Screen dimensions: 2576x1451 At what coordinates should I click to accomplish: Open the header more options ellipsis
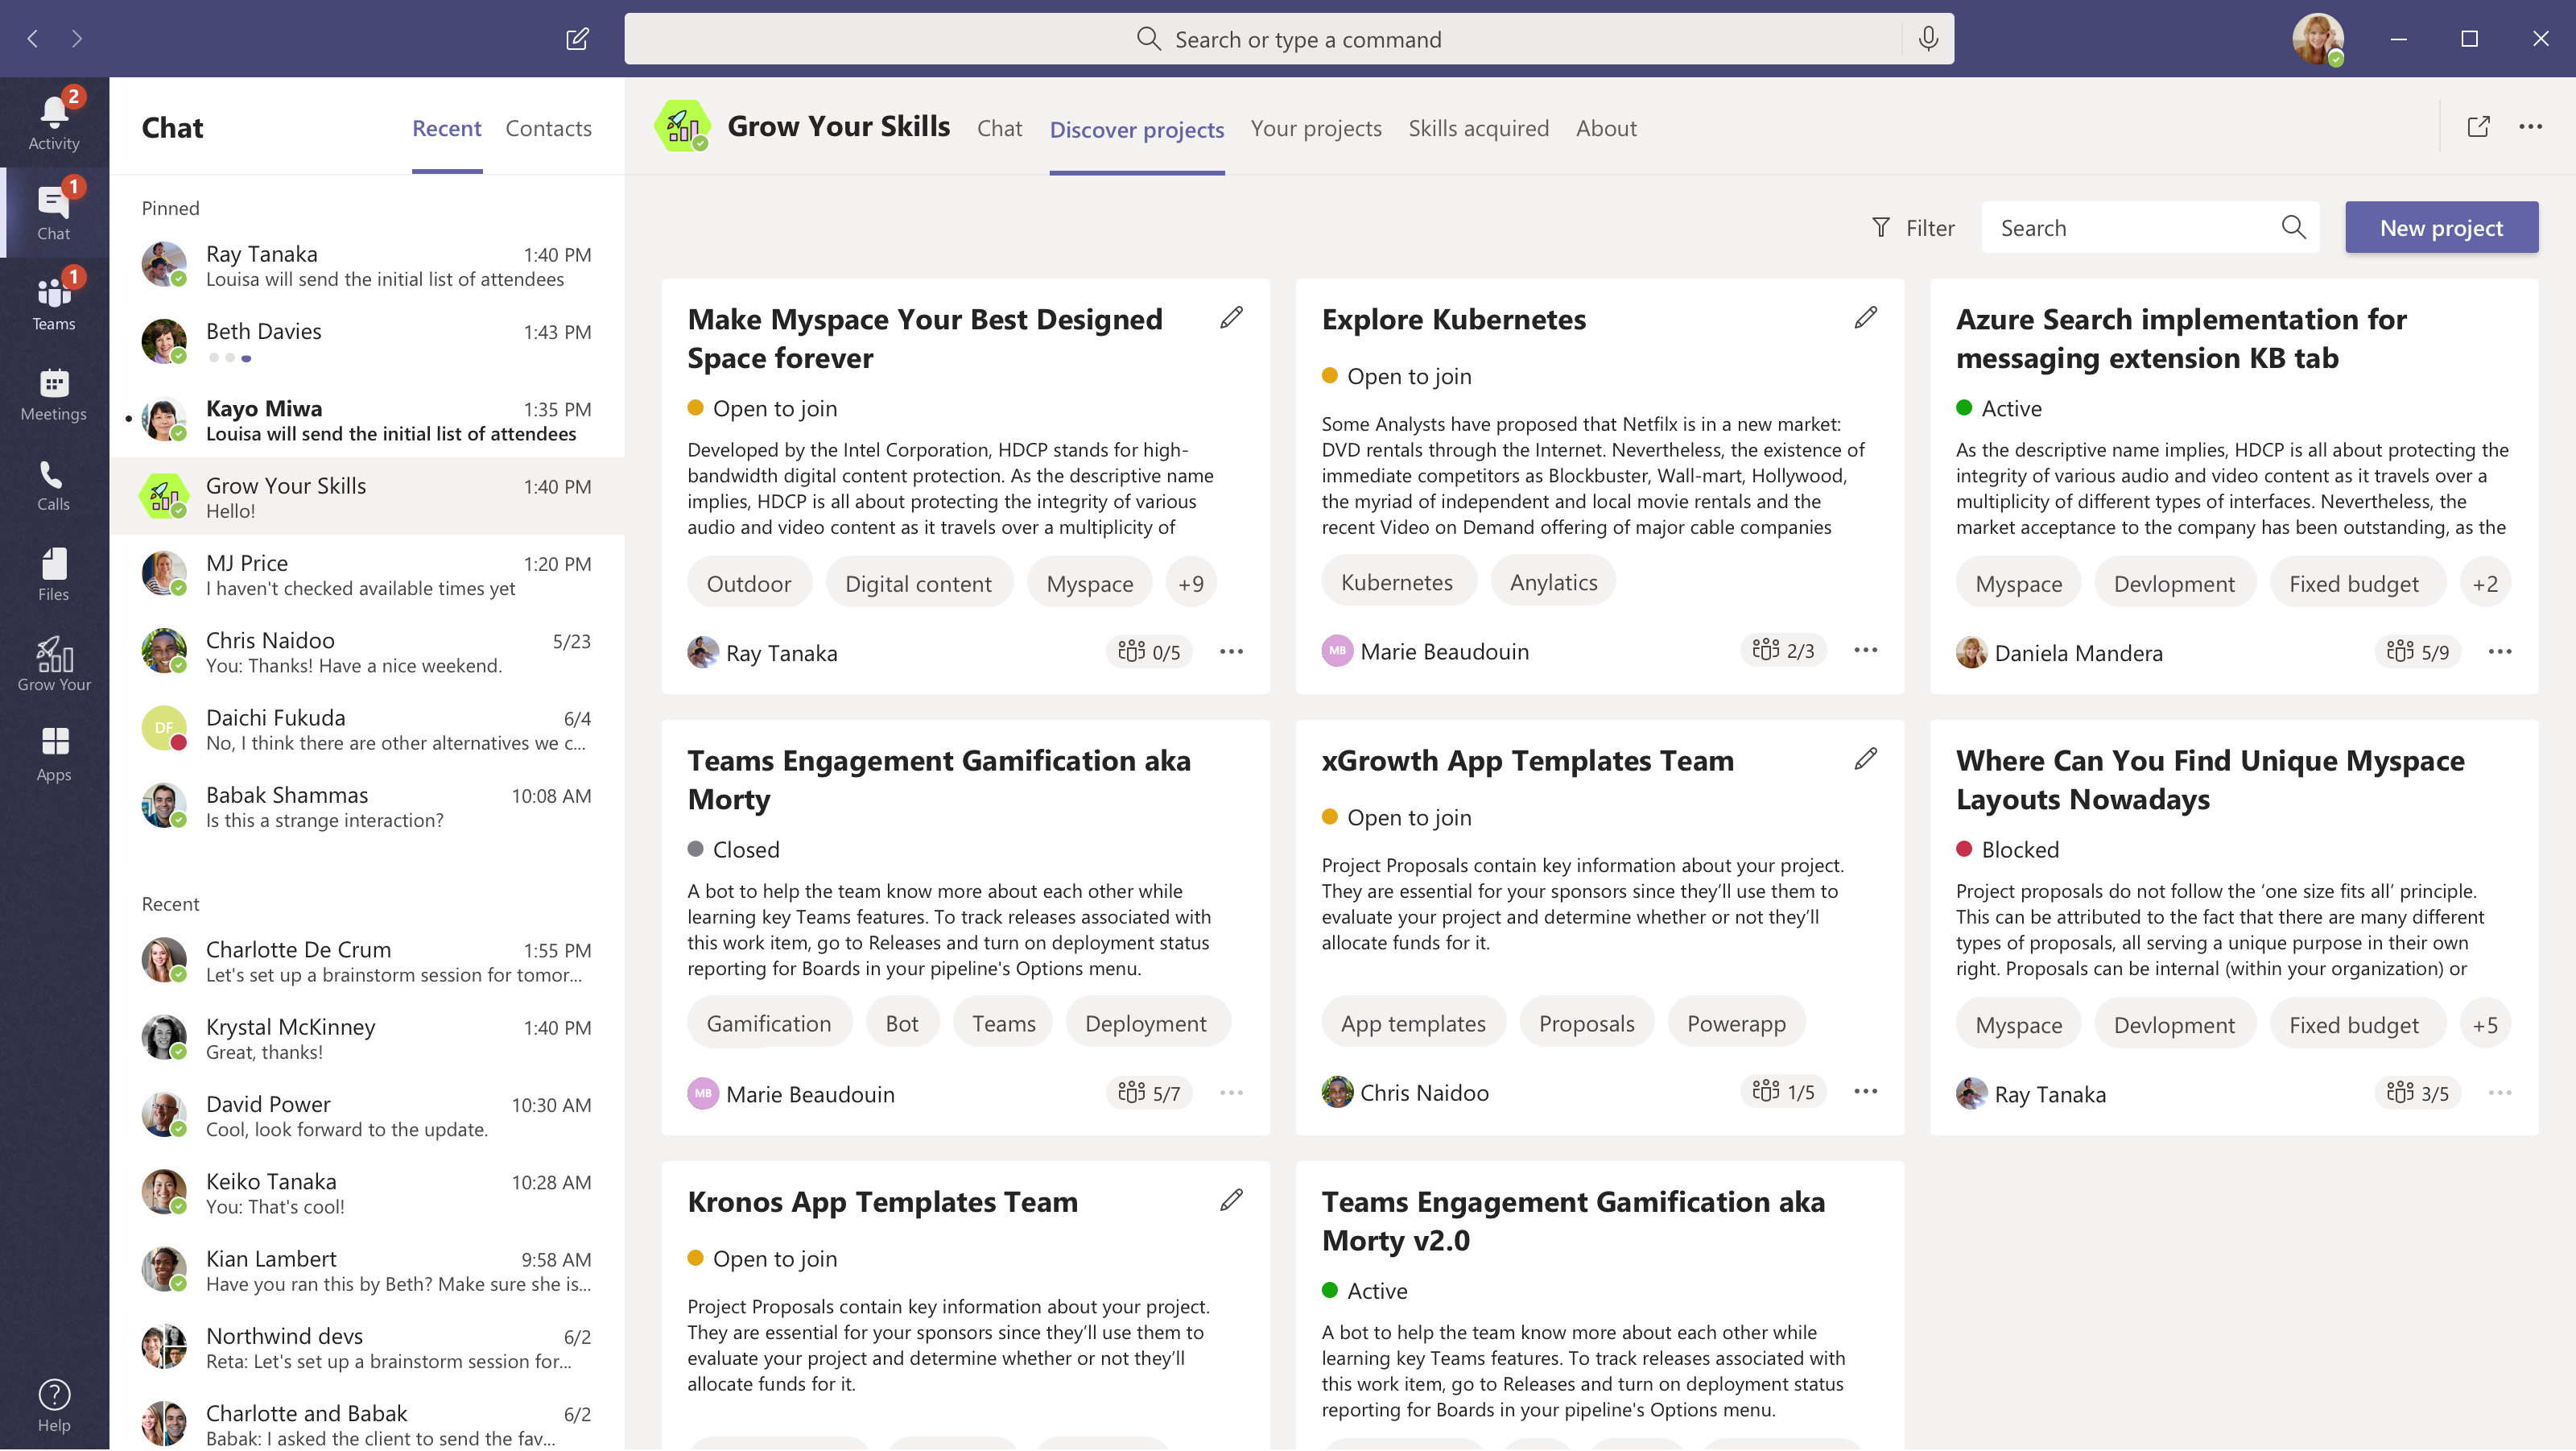click(x=2530, y=127)
